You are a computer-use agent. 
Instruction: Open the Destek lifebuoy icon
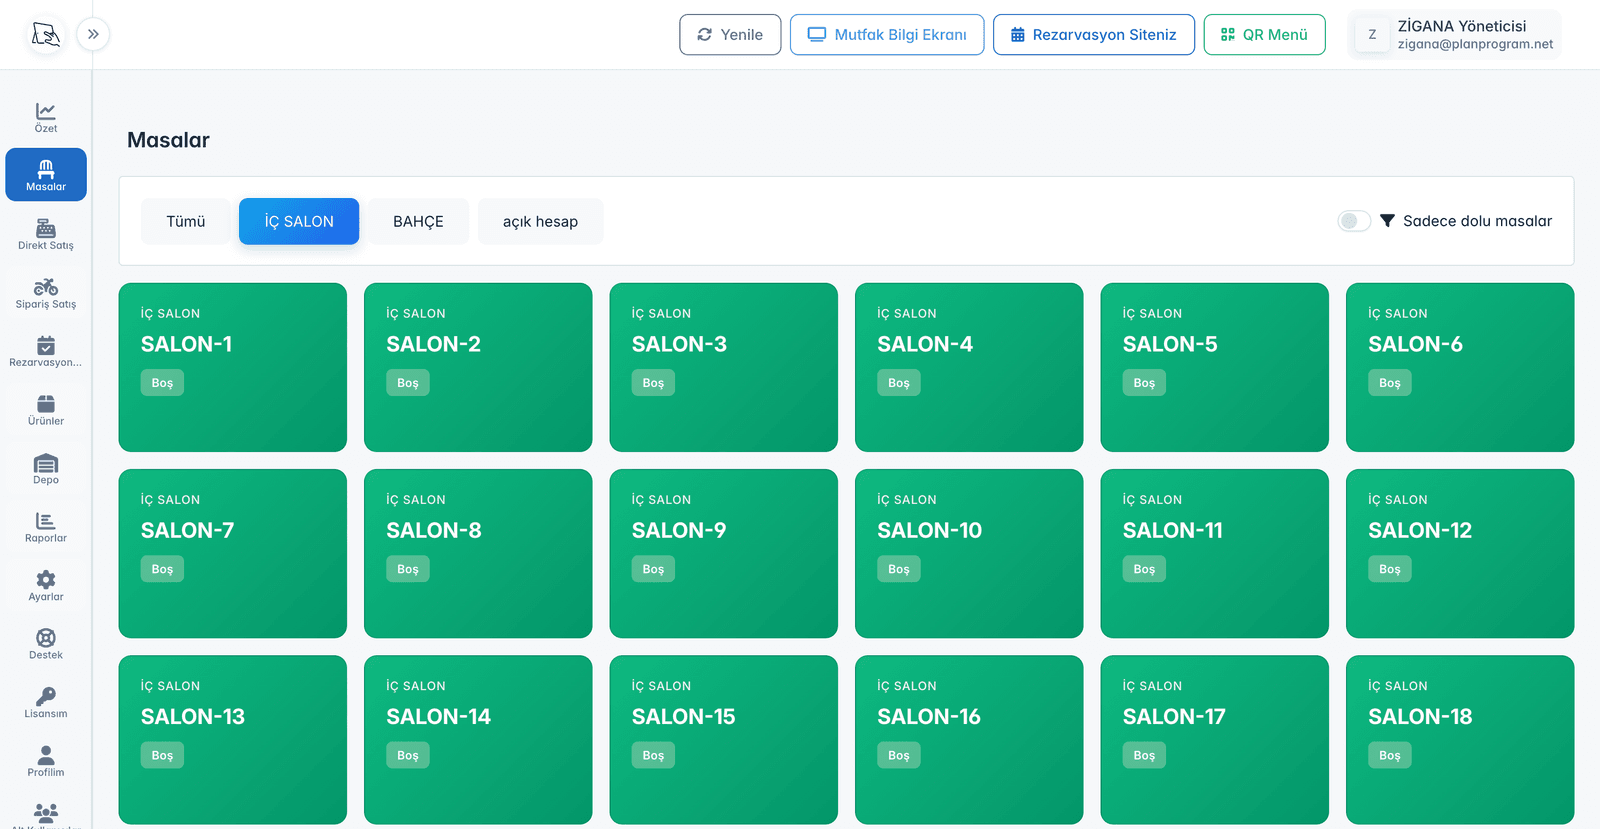(46, 638)
